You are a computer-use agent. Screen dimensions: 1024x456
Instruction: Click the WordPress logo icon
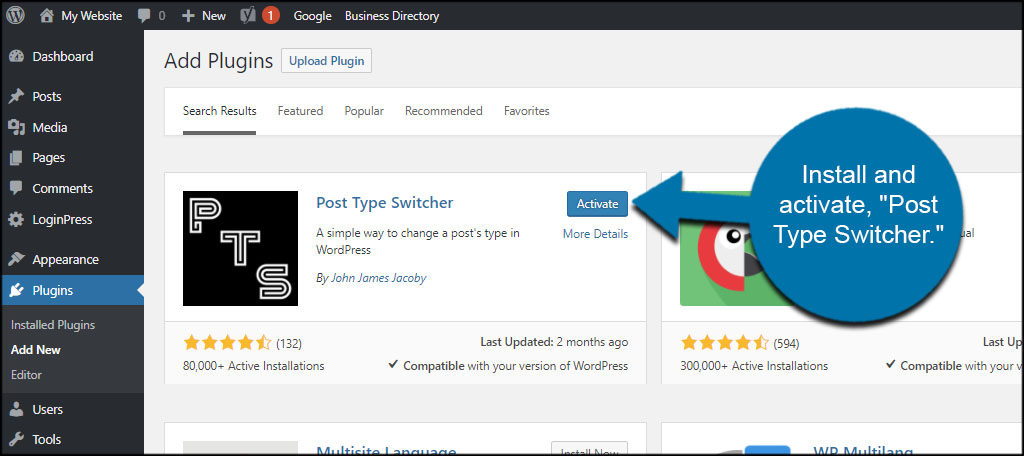point(16,16)
